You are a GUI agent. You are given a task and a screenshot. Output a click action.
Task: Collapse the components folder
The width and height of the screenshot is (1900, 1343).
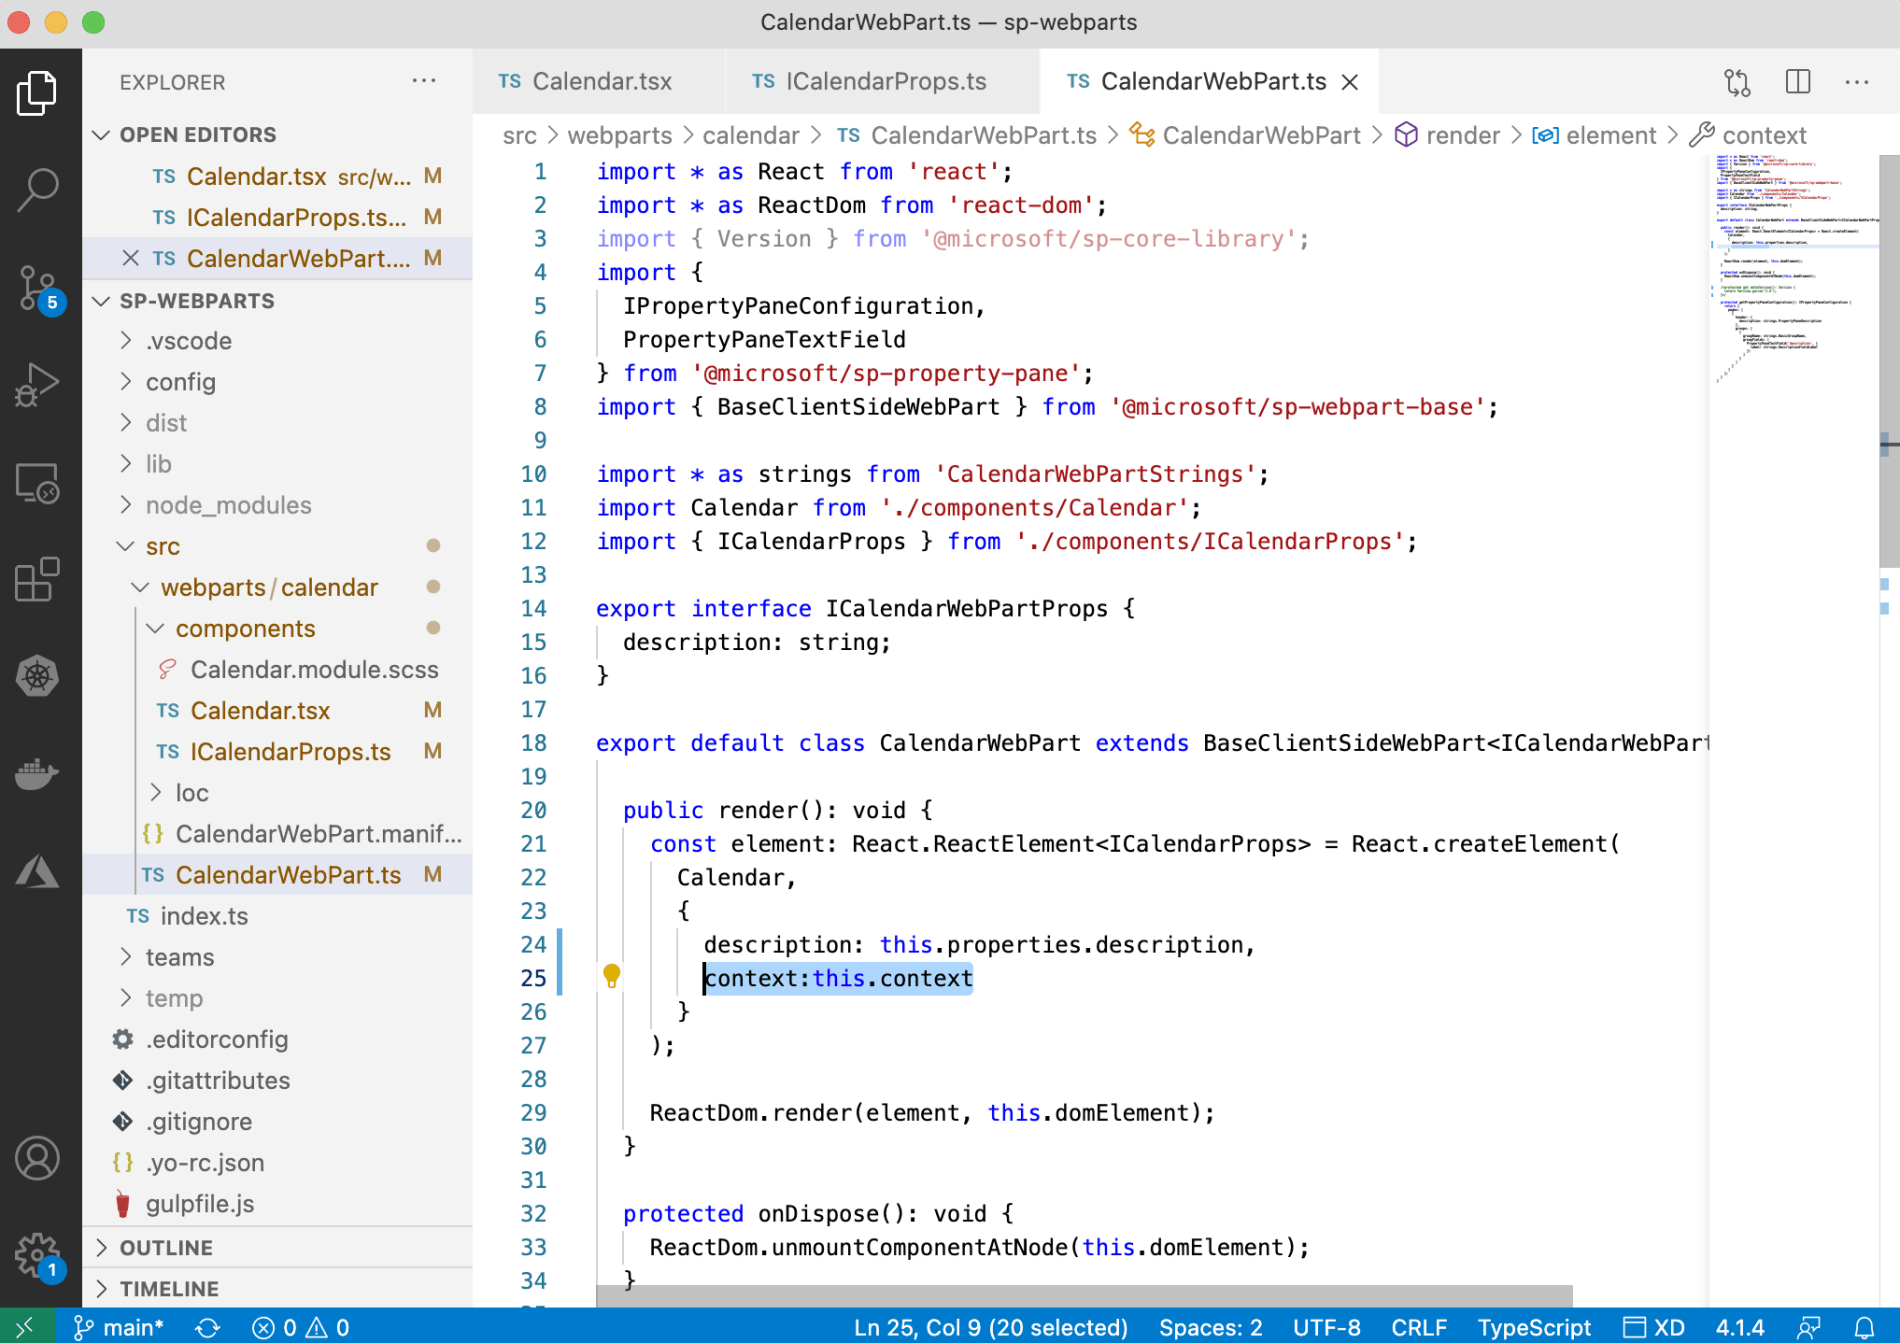pyautogui.click(x=245, y=628)
